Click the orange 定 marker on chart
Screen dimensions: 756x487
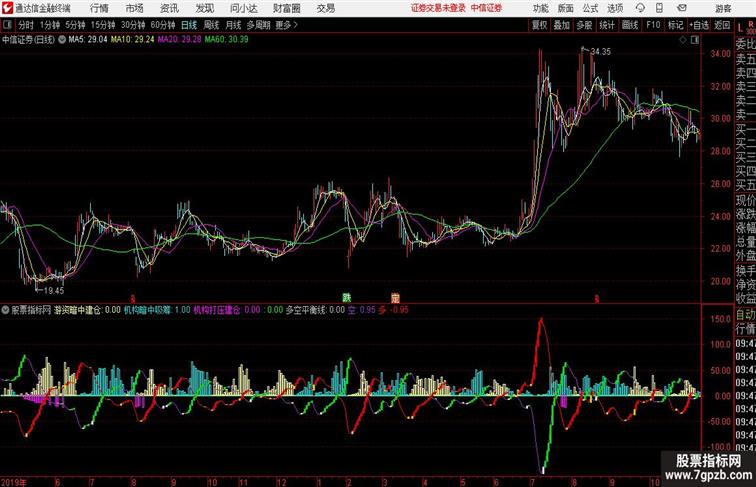pyautogui.click(x=395, y=298)
